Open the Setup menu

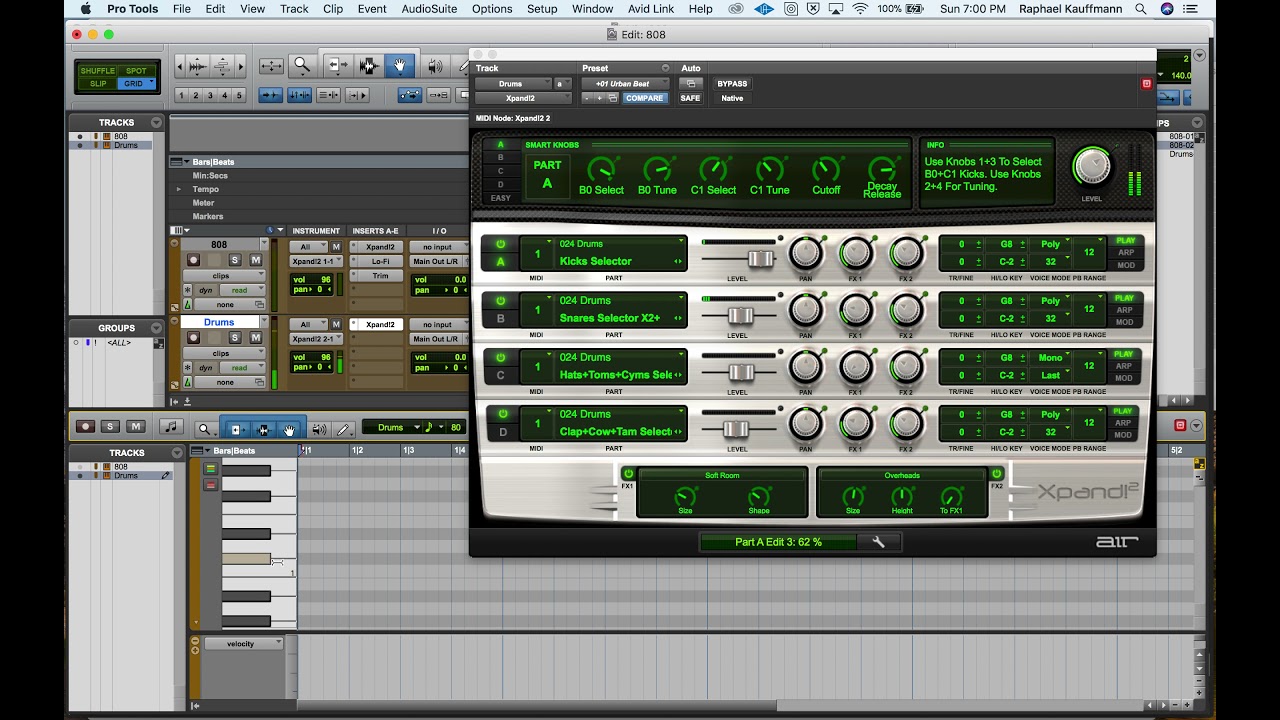[x=542, y=9]
